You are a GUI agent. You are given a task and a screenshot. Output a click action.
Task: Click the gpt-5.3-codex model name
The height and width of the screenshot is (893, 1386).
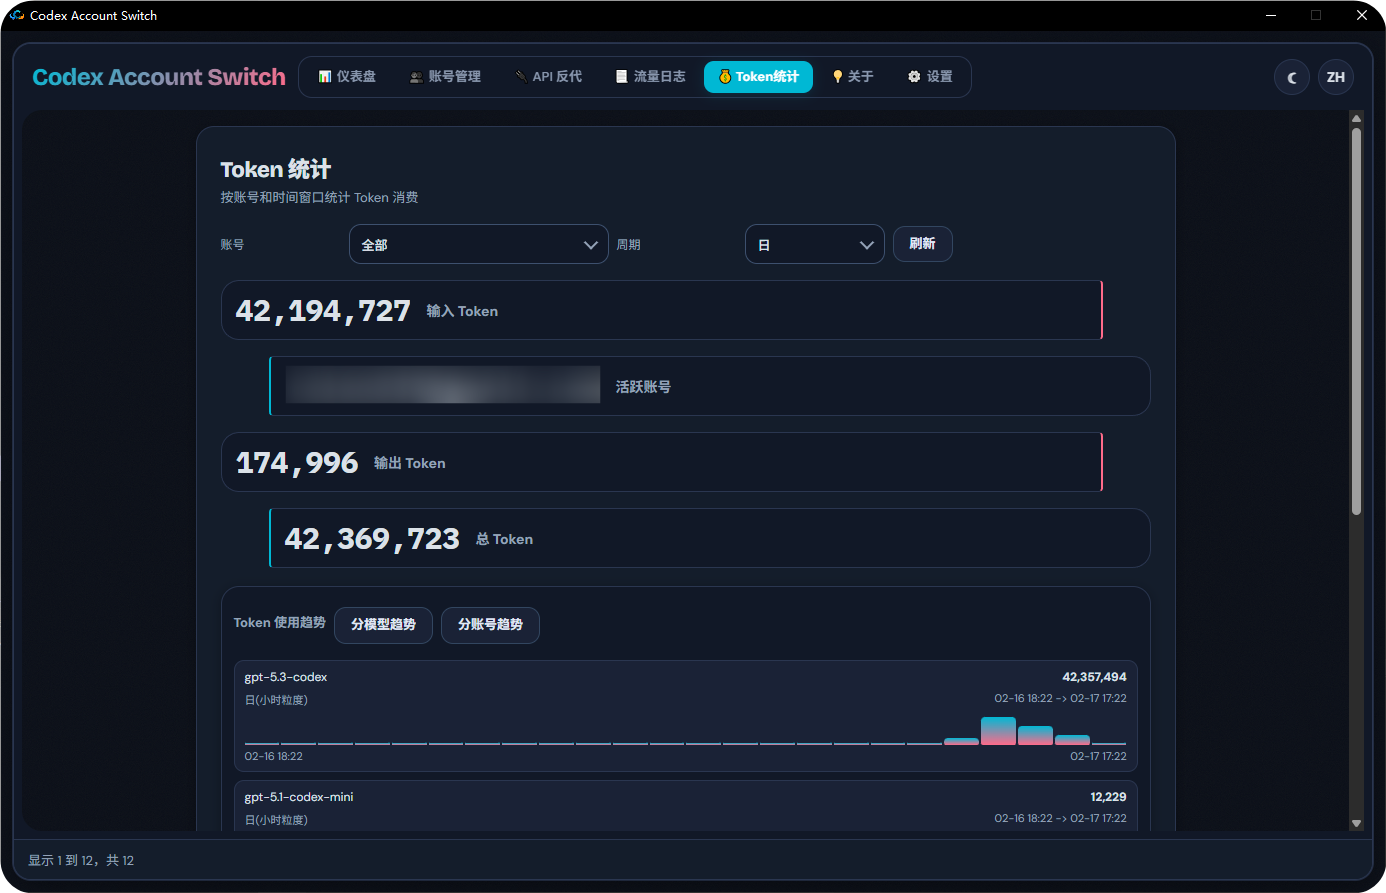pyautogui.click(x=286, y=677)
